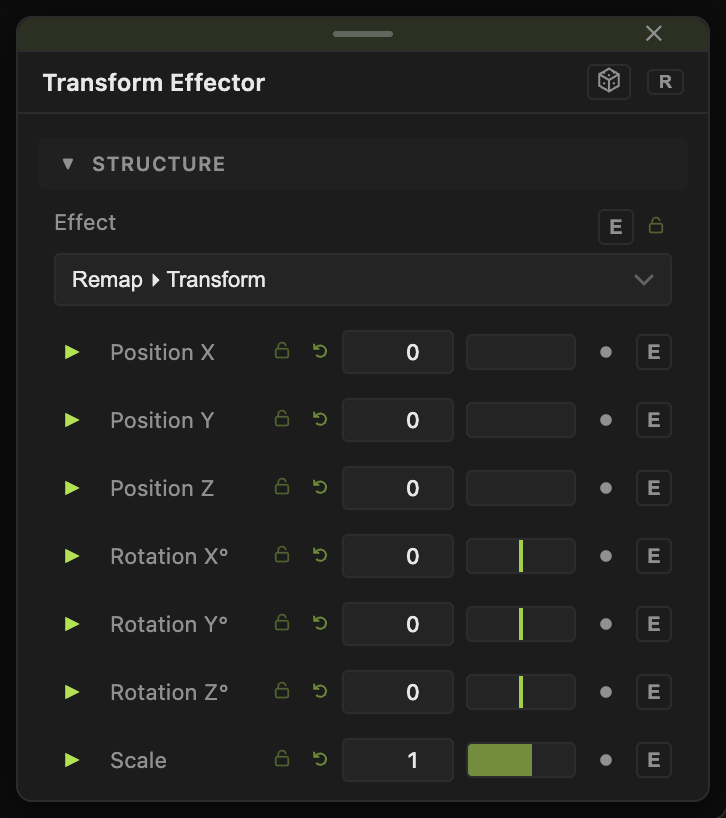Toggle the lock icon for Position Y
Viewport: 726px width, 818px height.
[282, 418]
